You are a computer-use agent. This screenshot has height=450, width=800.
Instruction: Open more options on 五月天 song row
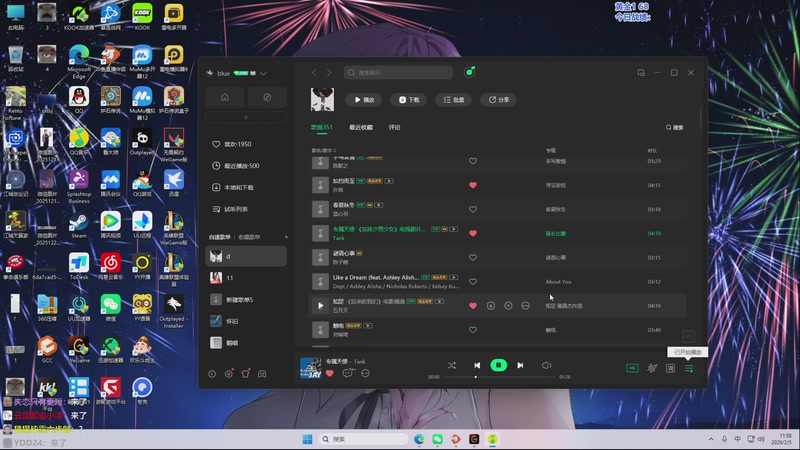tap(526, 306)
